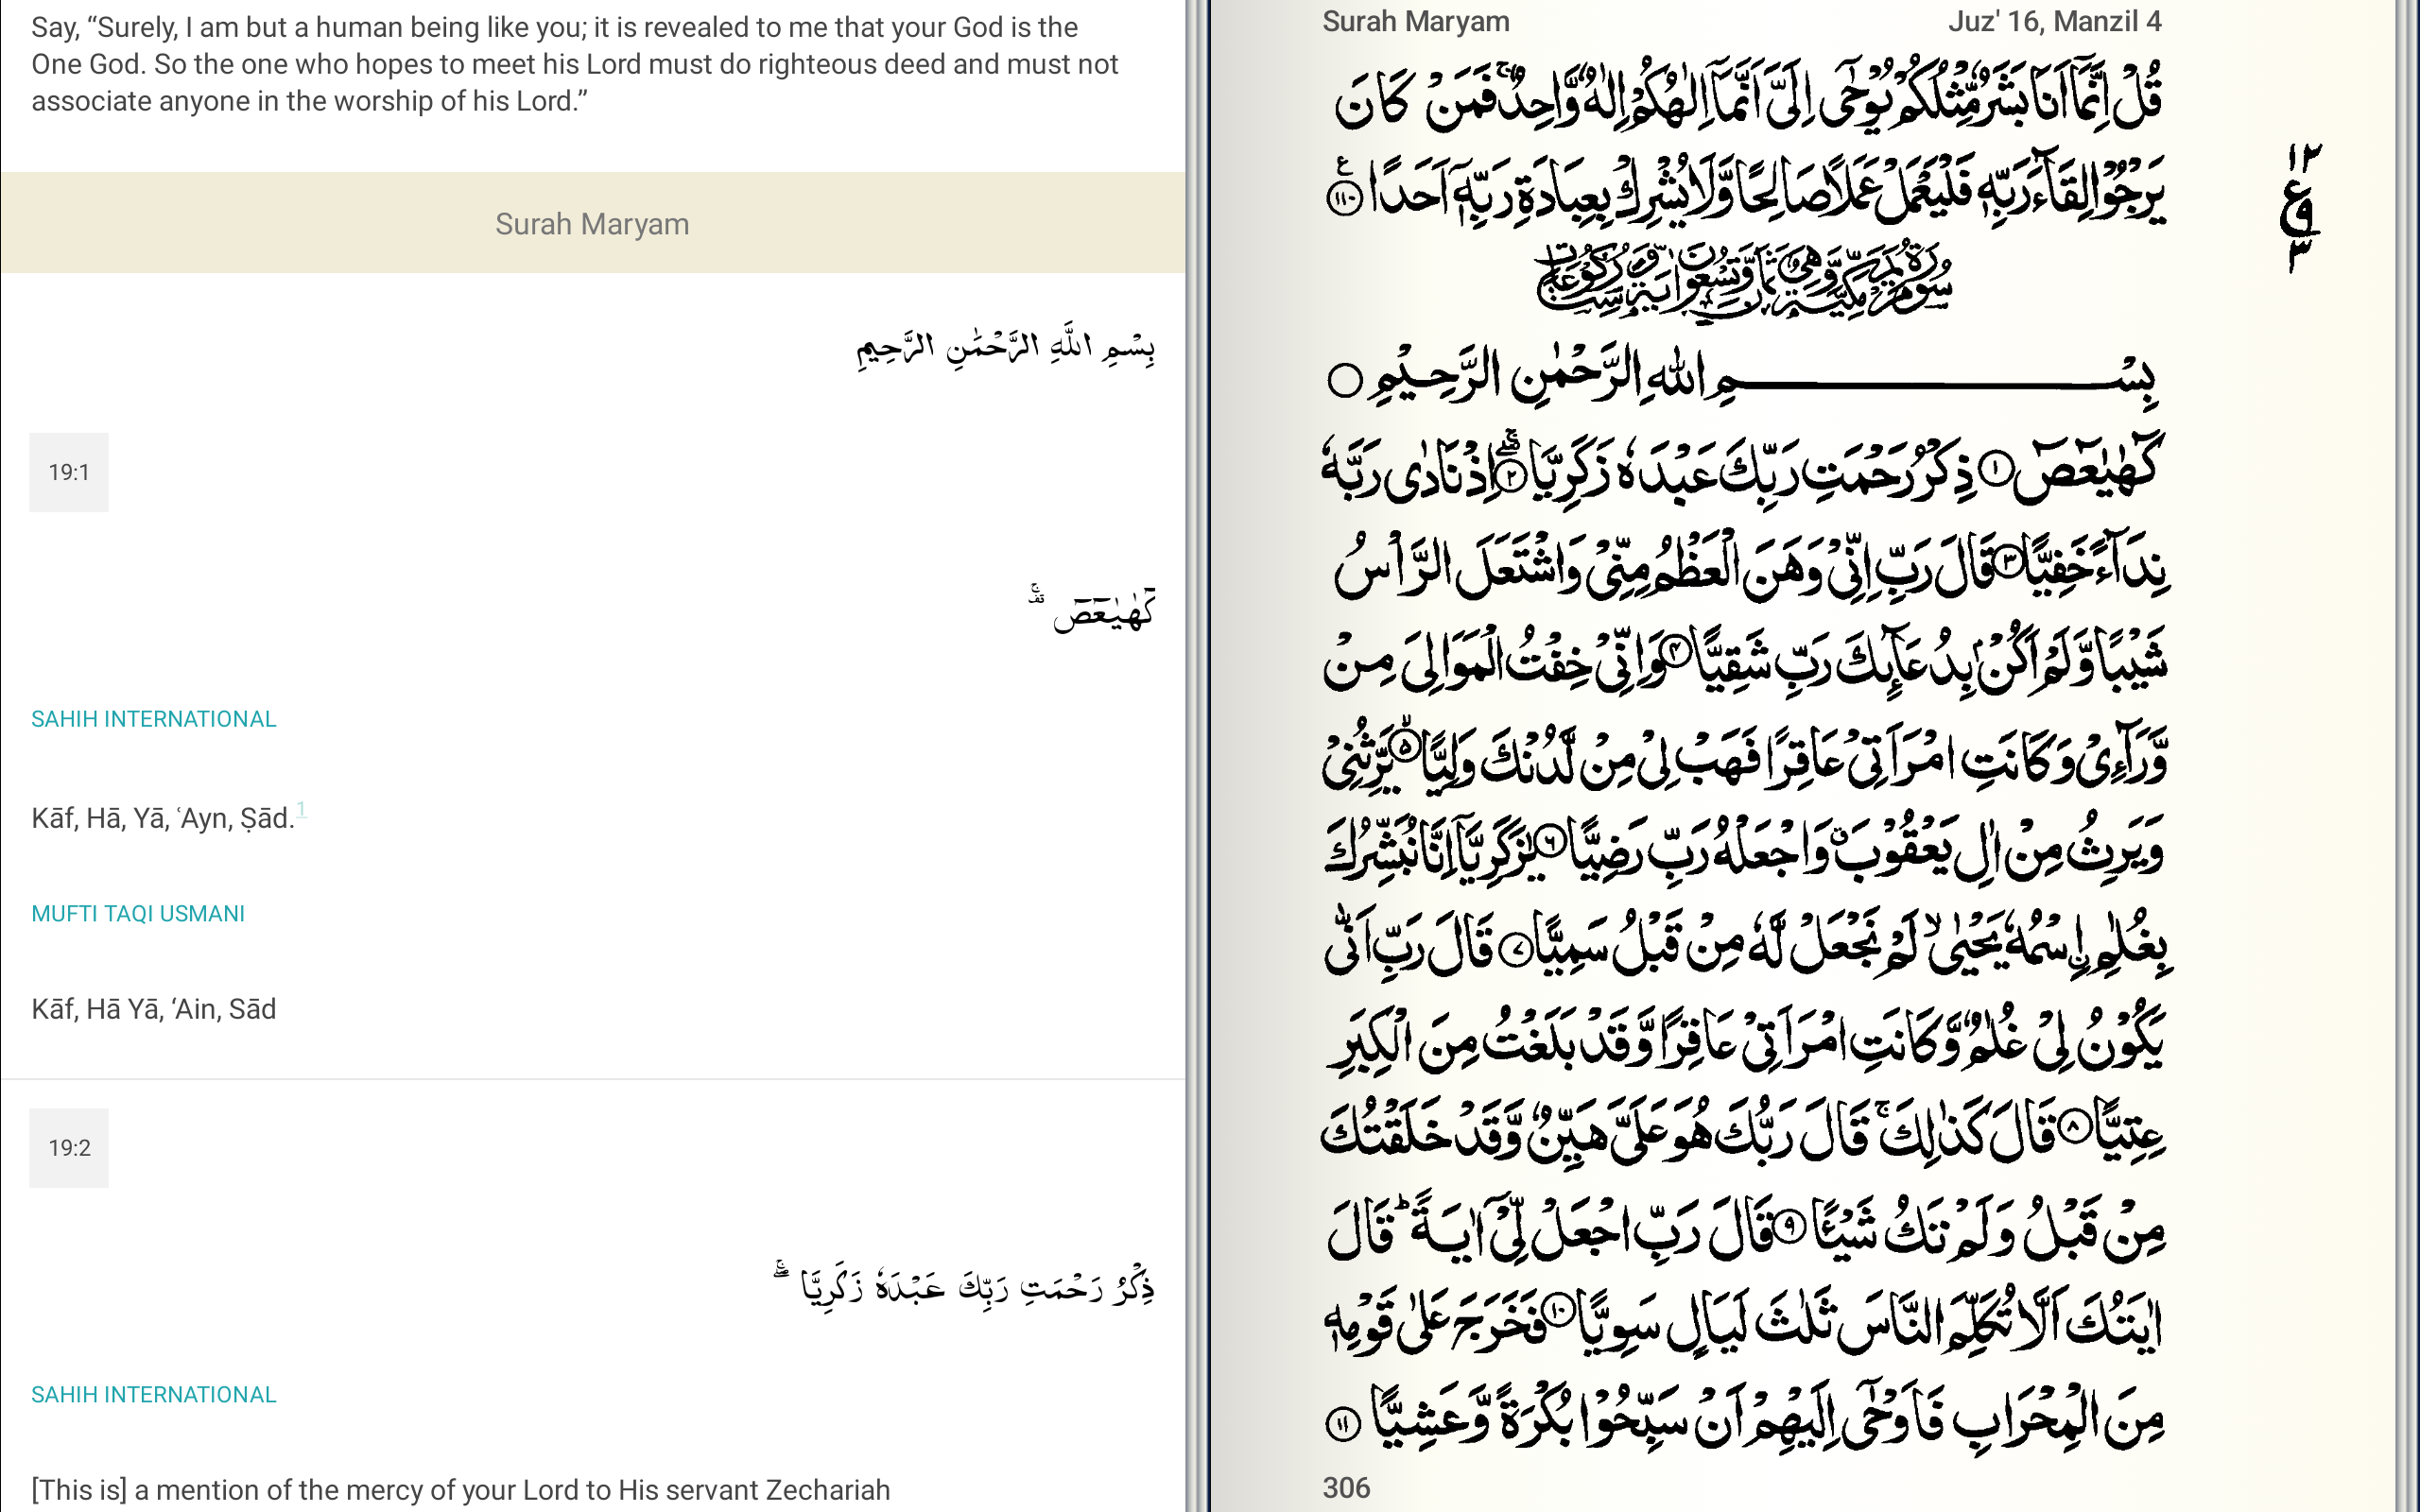The image size is (2420, 1512).
Task: Select the verse 1 end marker on mushaf
Action: pos(1996,468)
